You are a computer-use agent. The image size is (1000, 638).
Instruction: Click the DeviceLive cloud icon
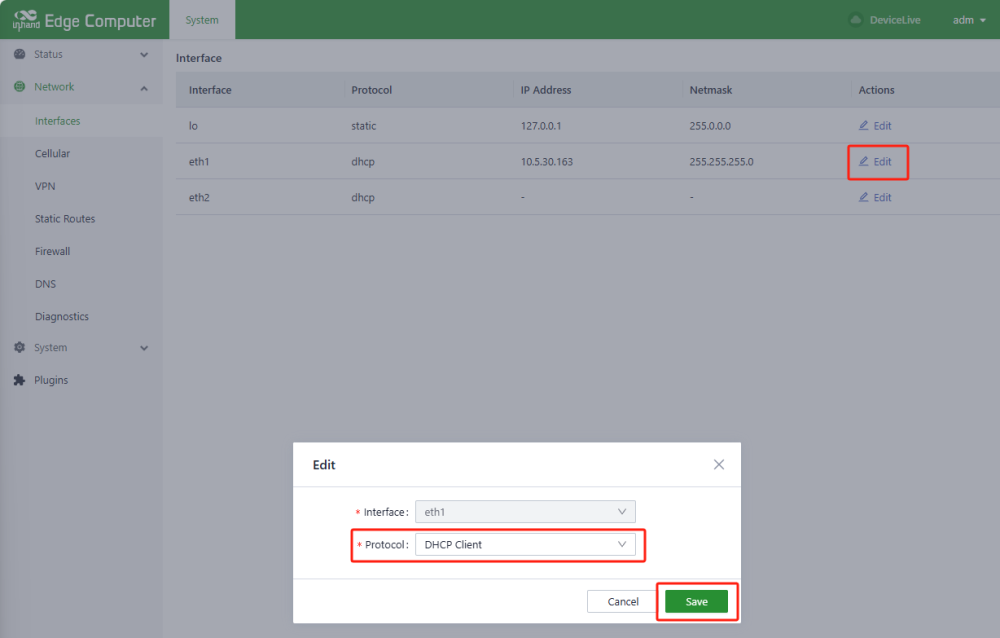click(855, 20)
